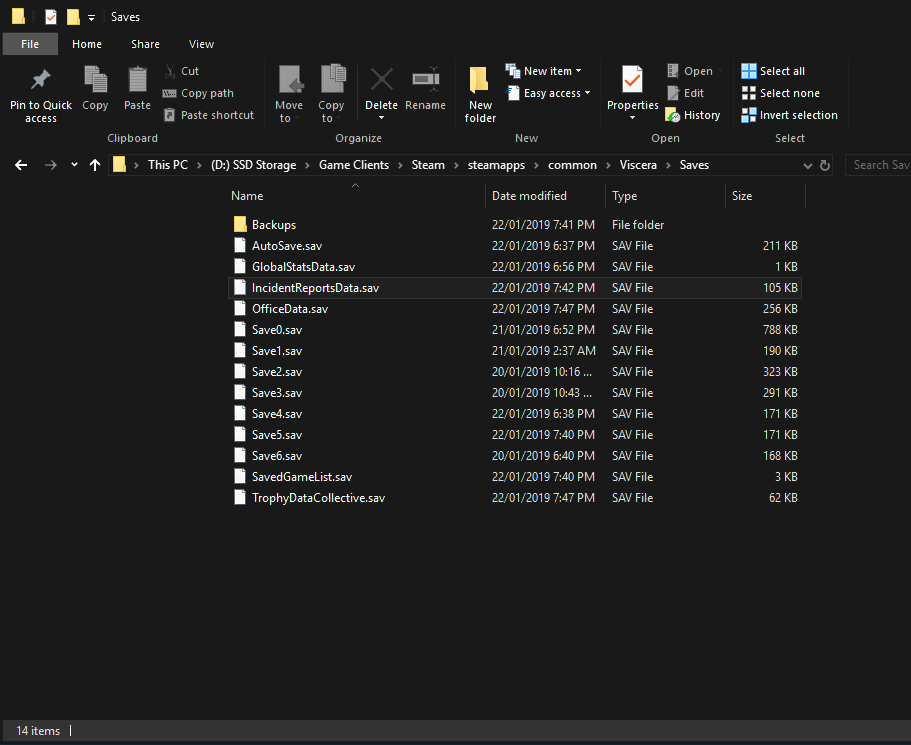The width and height of the screenshot is (911, 745).
Task: Select Save0.sav file
Action: click(x=515, y=329)
